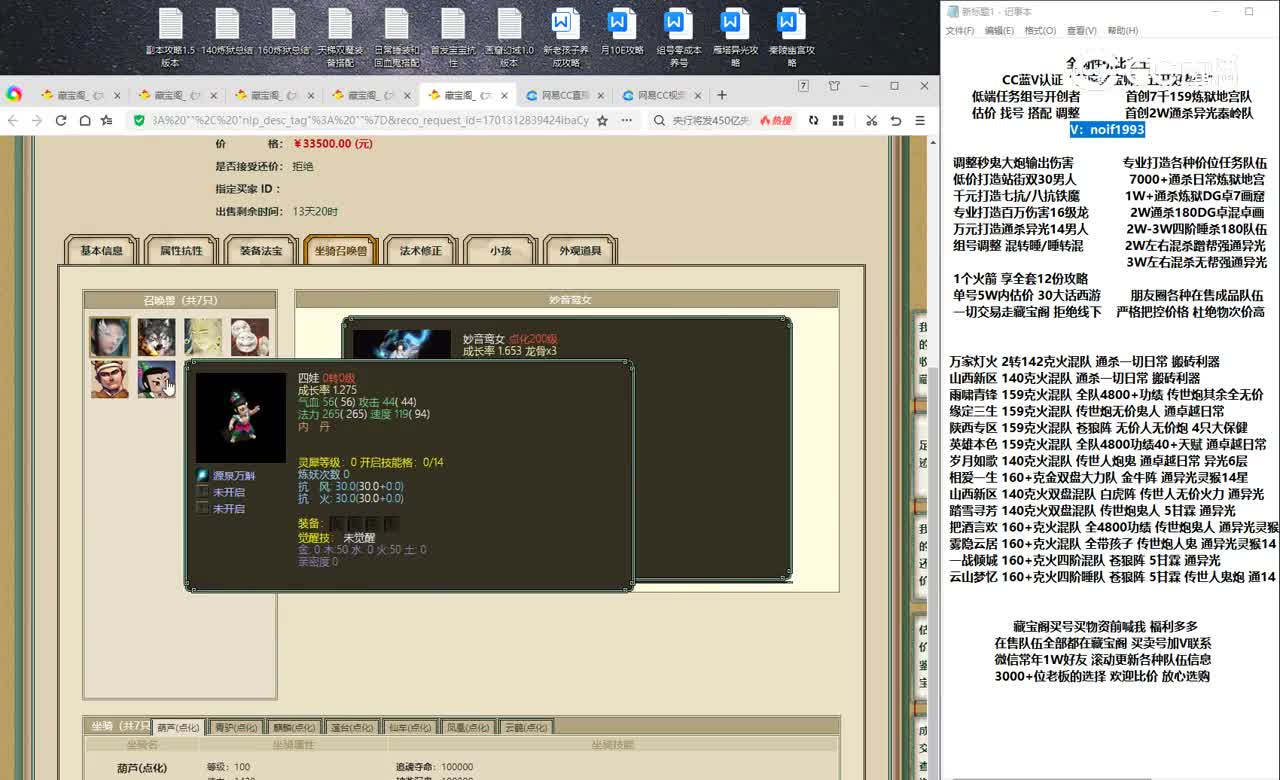Image resolution: width=1280 pixels, height=780 pixels.
Task: Open the 天梯双魔装备搭配 desktop file
Action: coord(340,38)
